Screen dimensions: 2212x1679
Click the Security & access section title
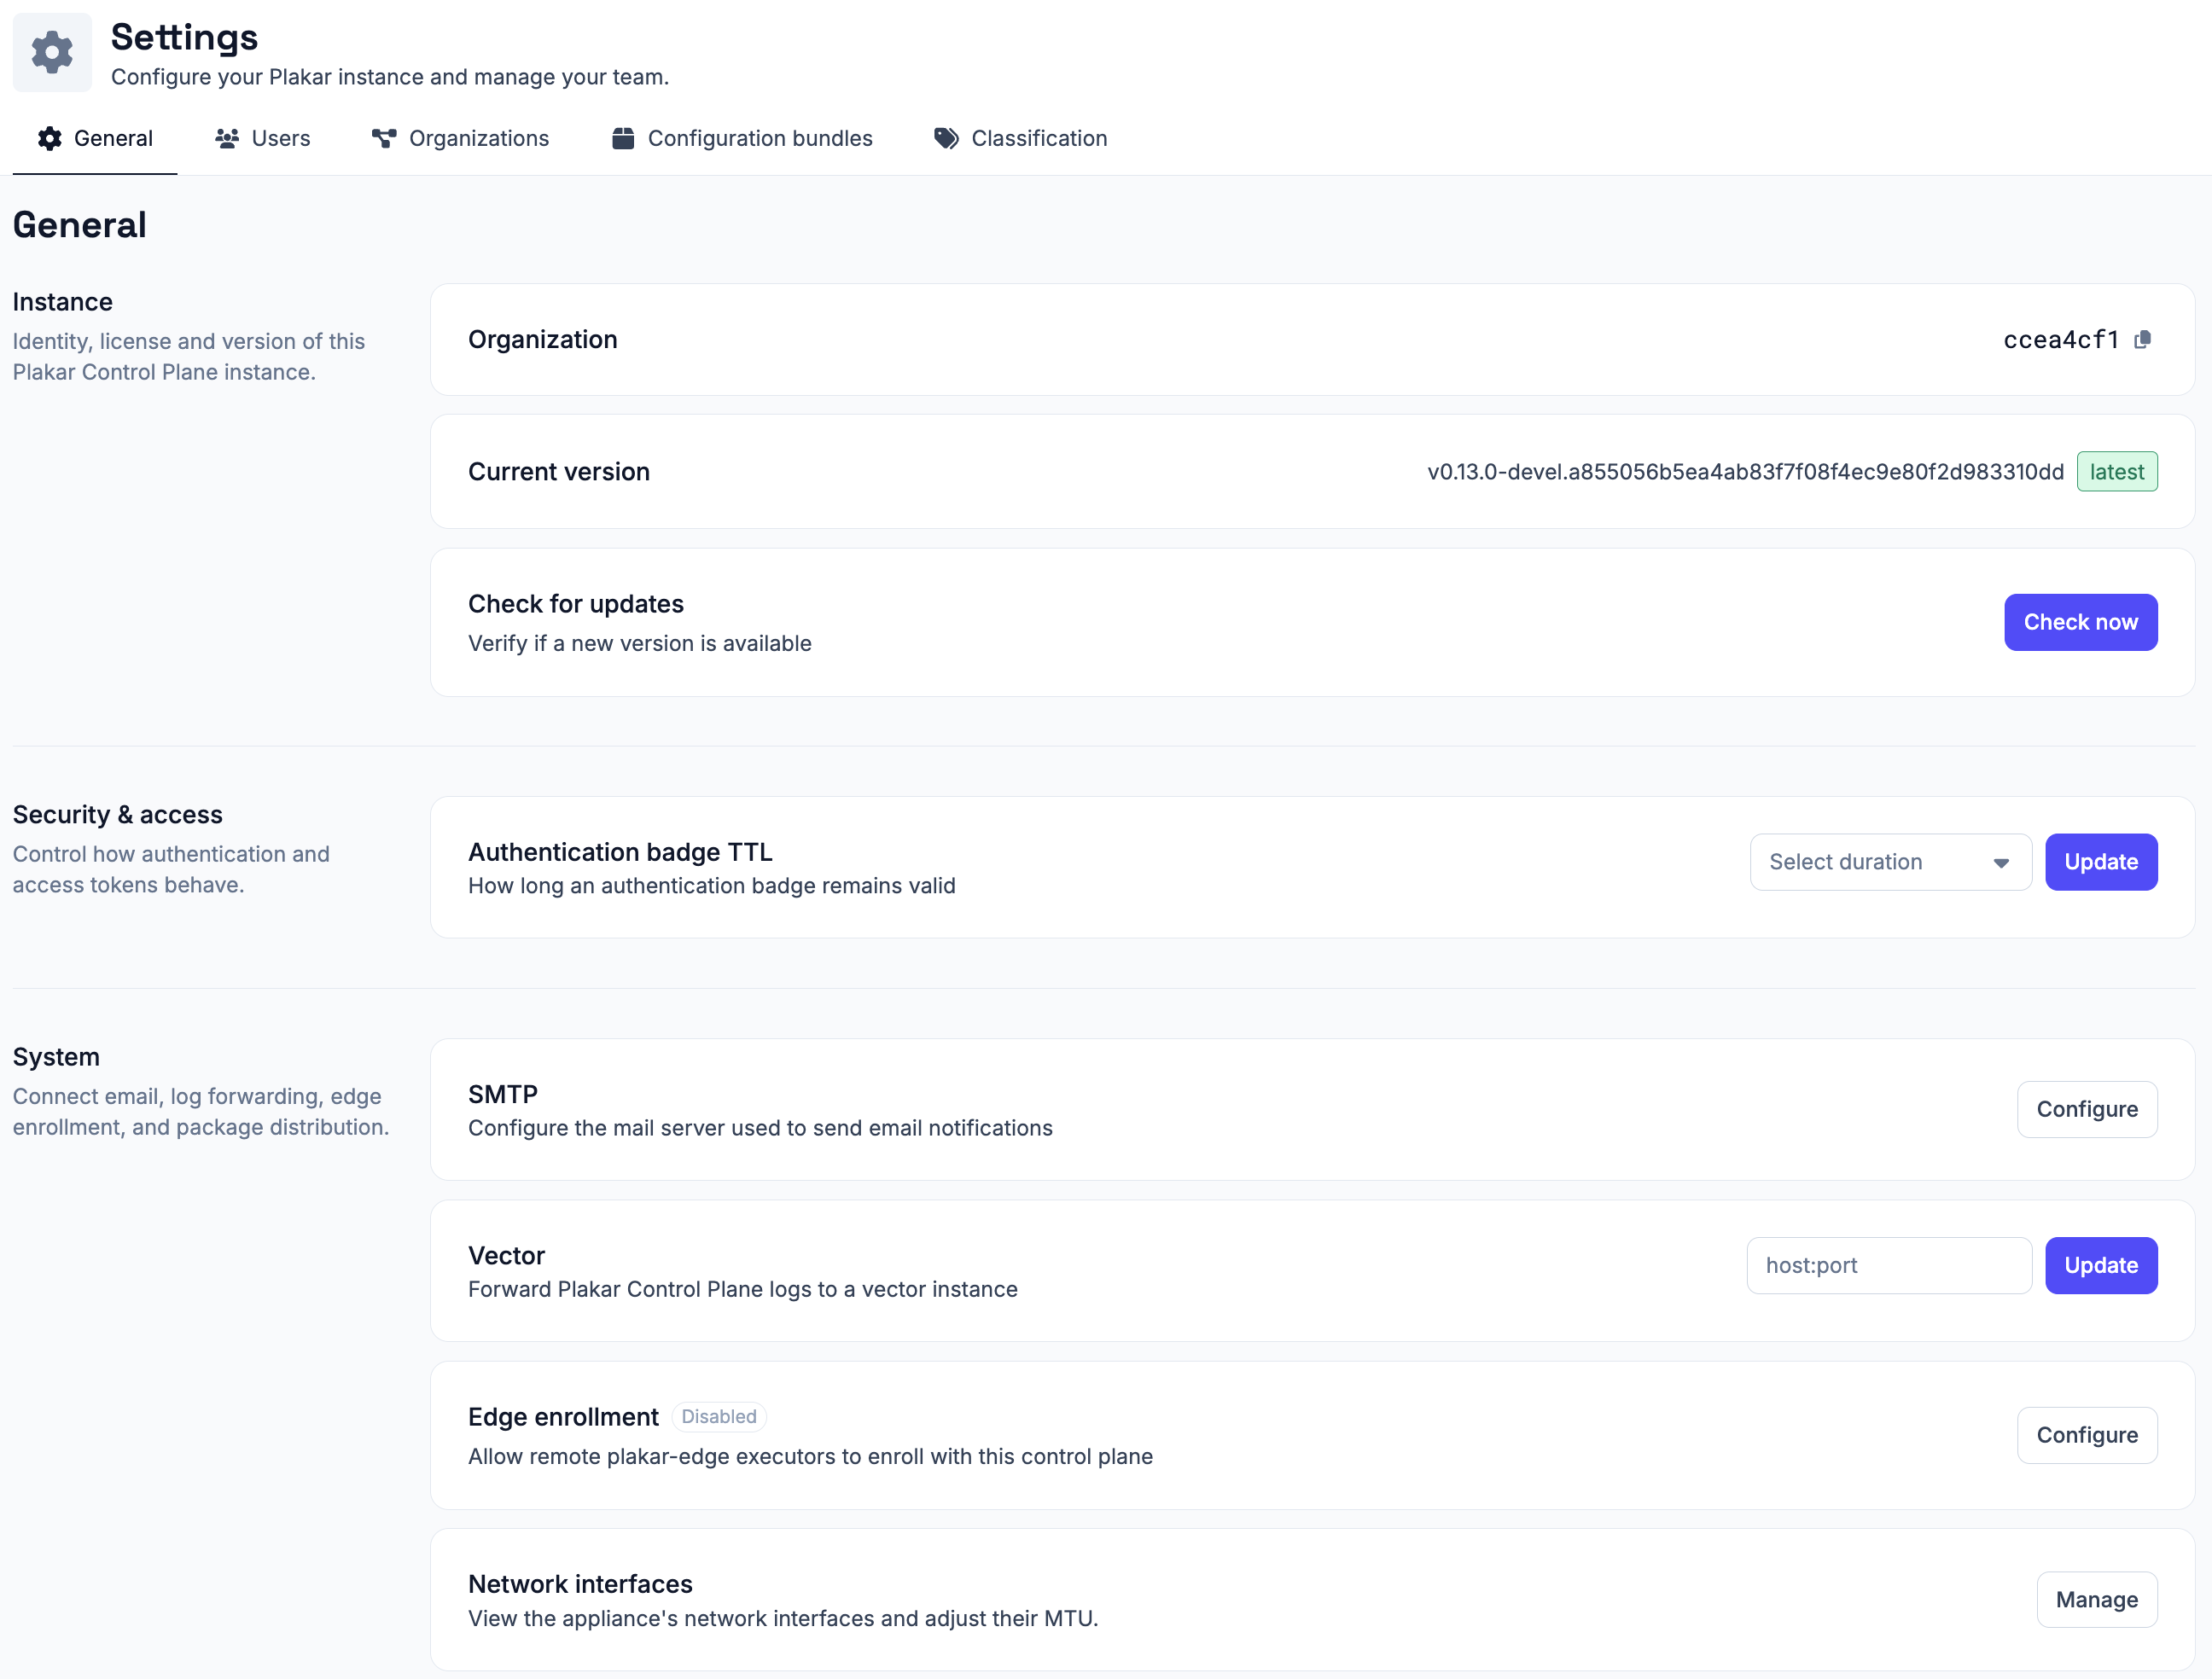[x=117, y=815]
